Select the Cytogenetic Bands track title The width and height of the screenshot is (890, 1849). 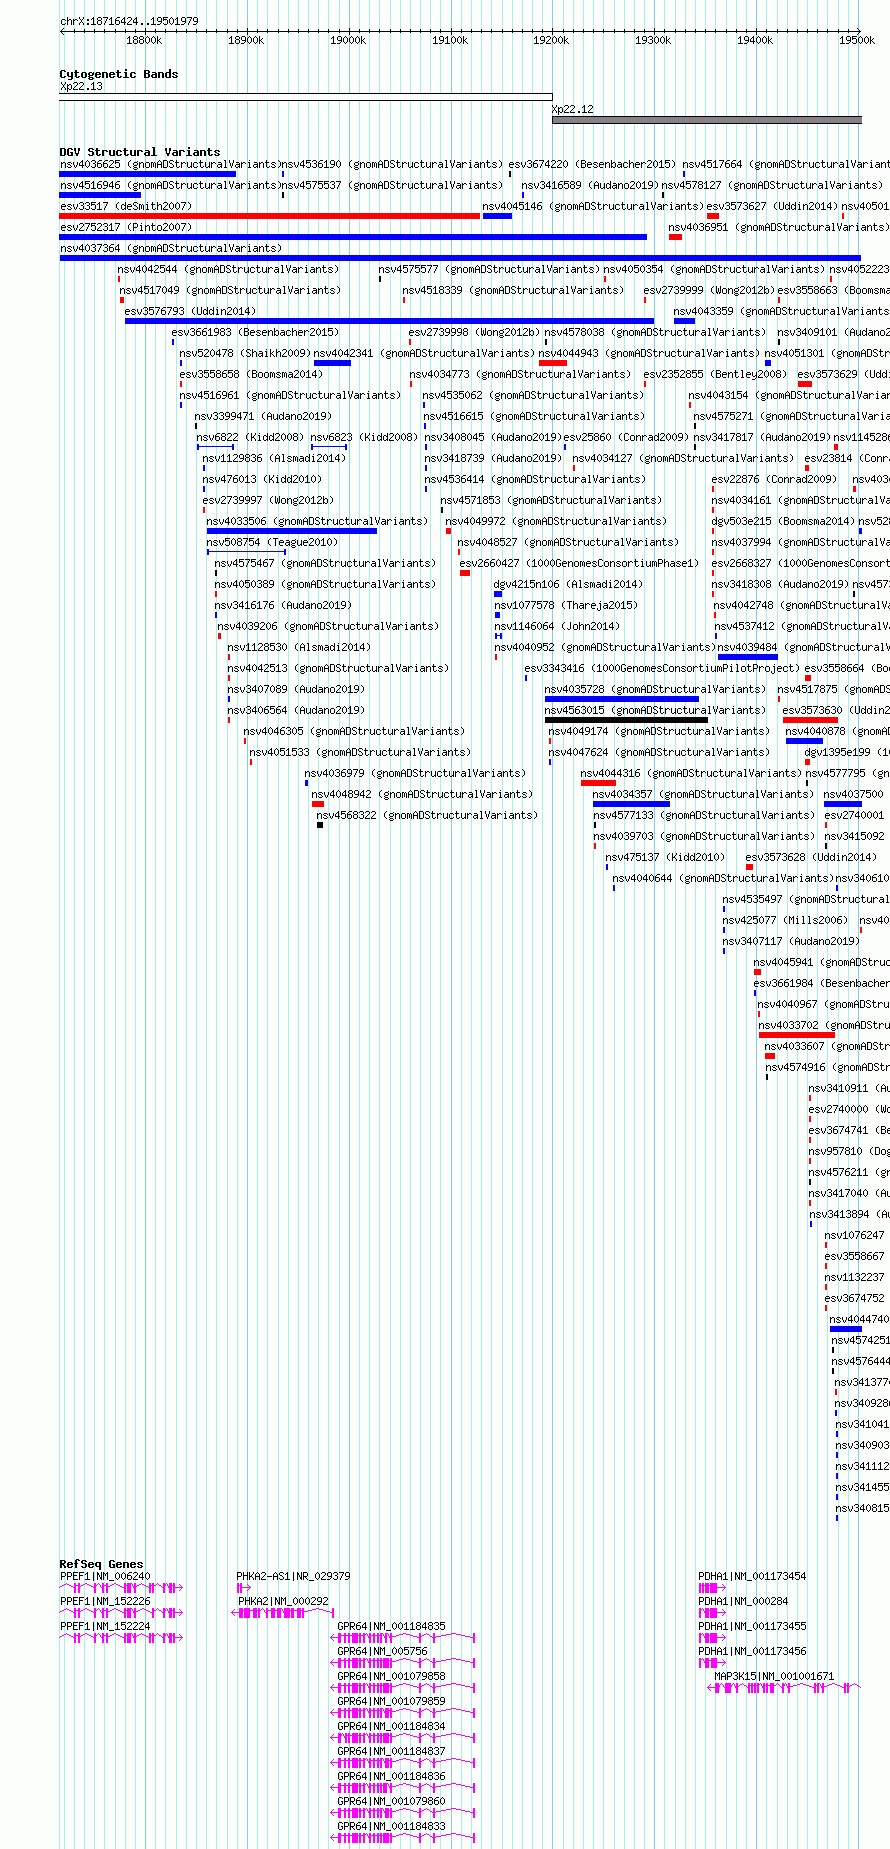(119, 74)
